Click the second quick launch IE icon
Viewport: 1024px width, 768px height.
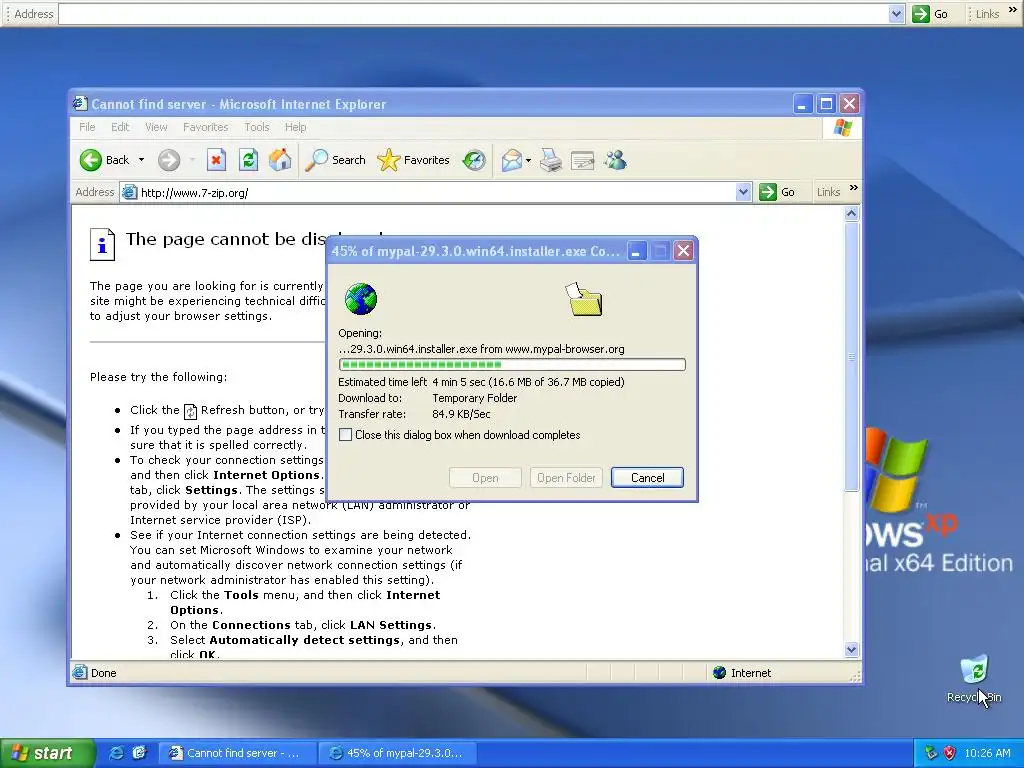pos(139,753)
